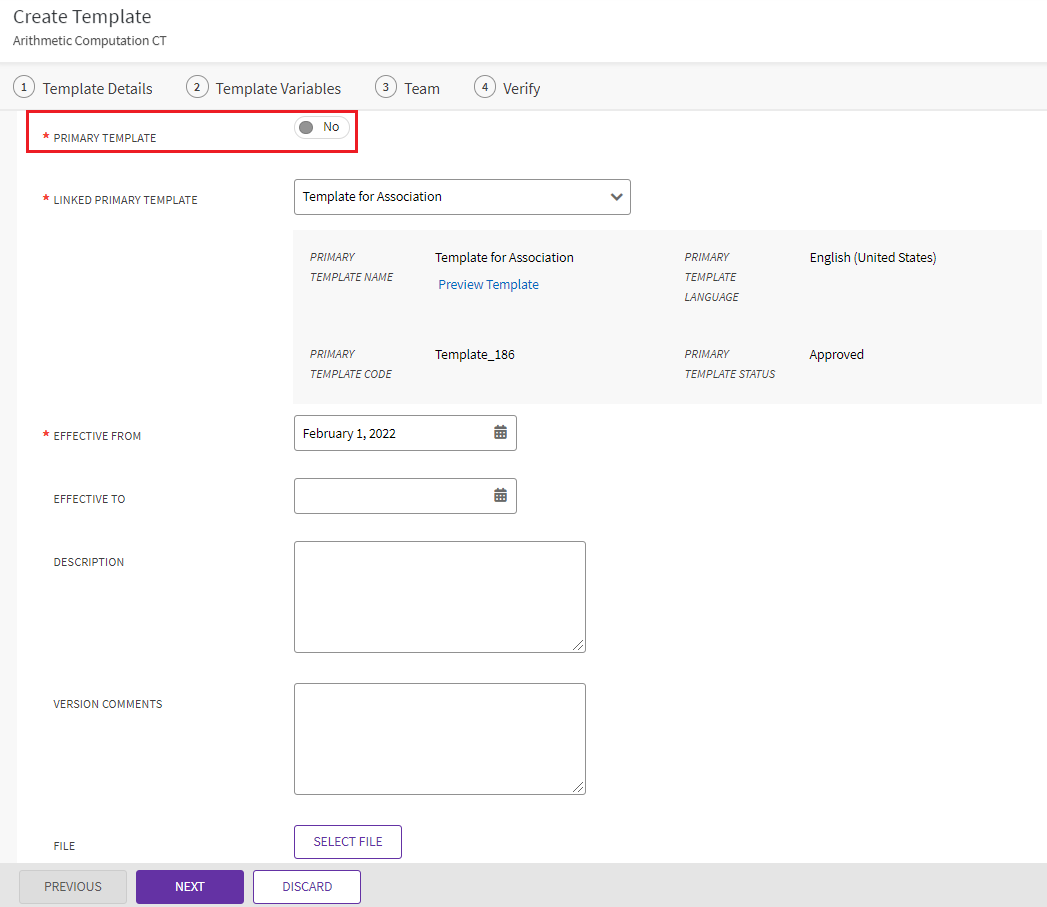Screen dimensions: 1047x907
Task: Click the Description box resize handle
Action: 579,646
